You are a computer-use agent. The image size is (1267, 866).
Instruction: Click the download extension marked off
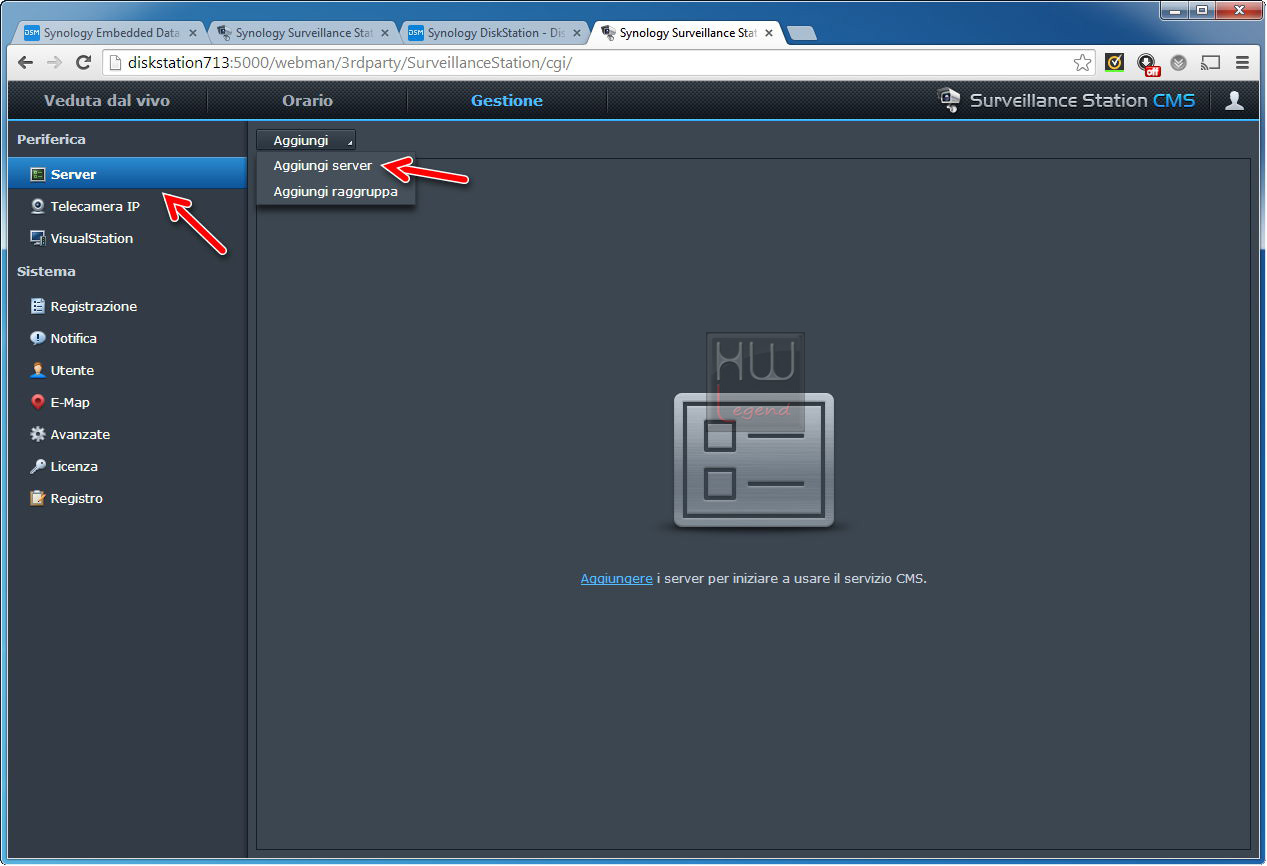pos(1147,64)
